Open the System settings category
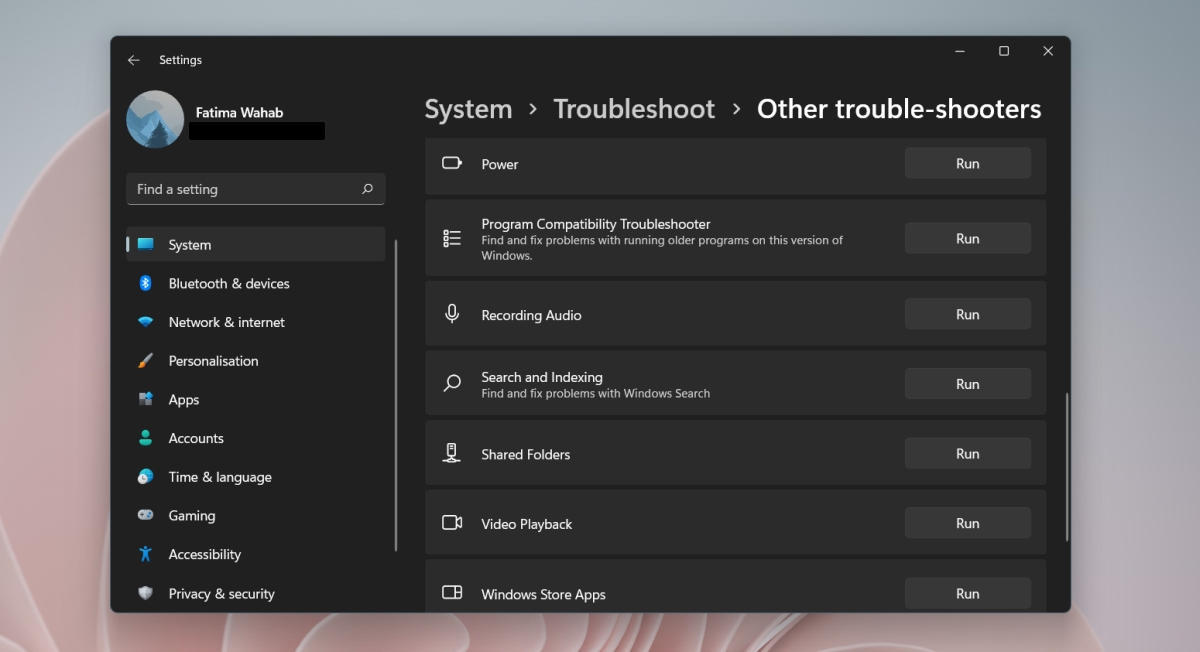This screenshot has width=1200, height=652. pyautogui.click(x=255, y=244)
